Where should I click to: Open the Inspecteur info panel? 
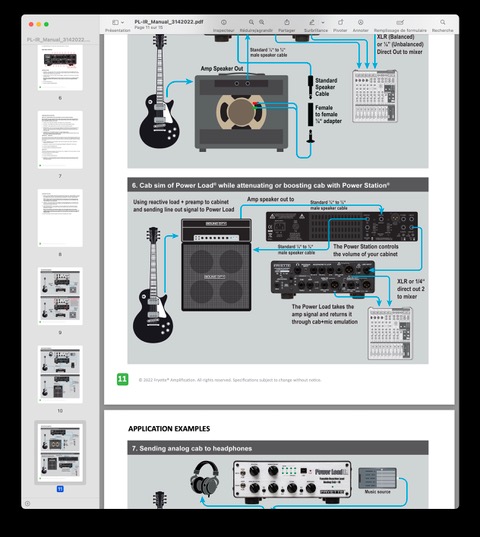224,22
